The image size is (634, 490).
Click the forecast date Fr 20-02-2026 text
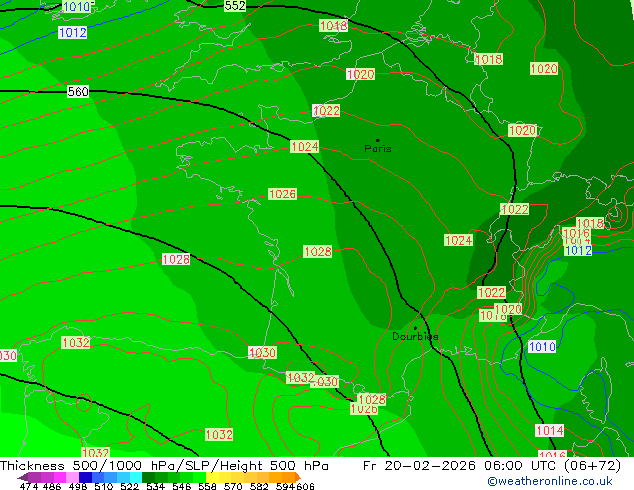pyautogui.click(x=419, y=466)
